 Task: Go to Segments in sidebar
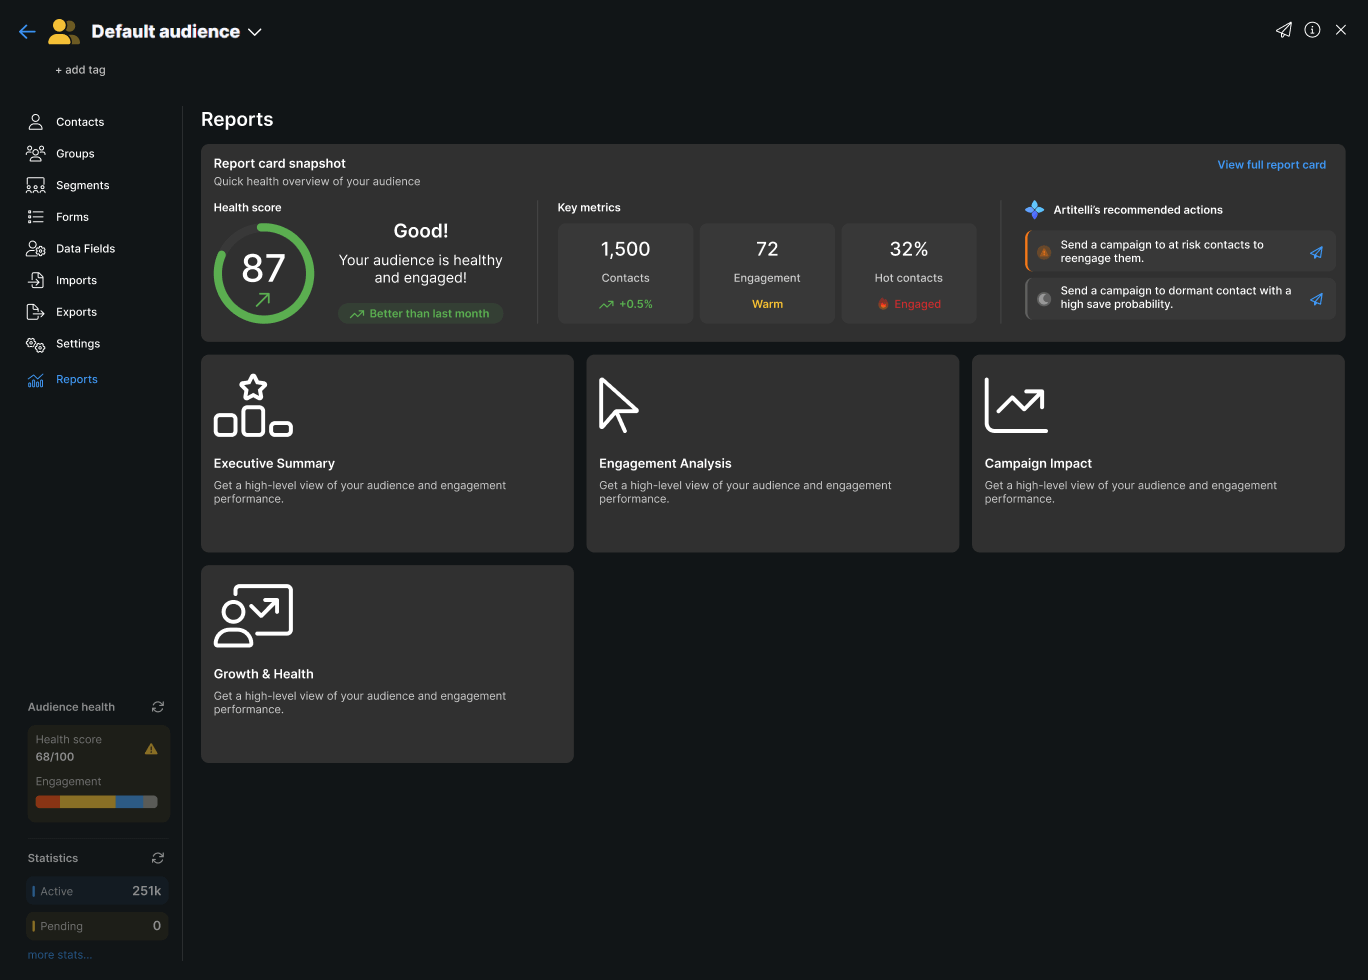point(82,185)
